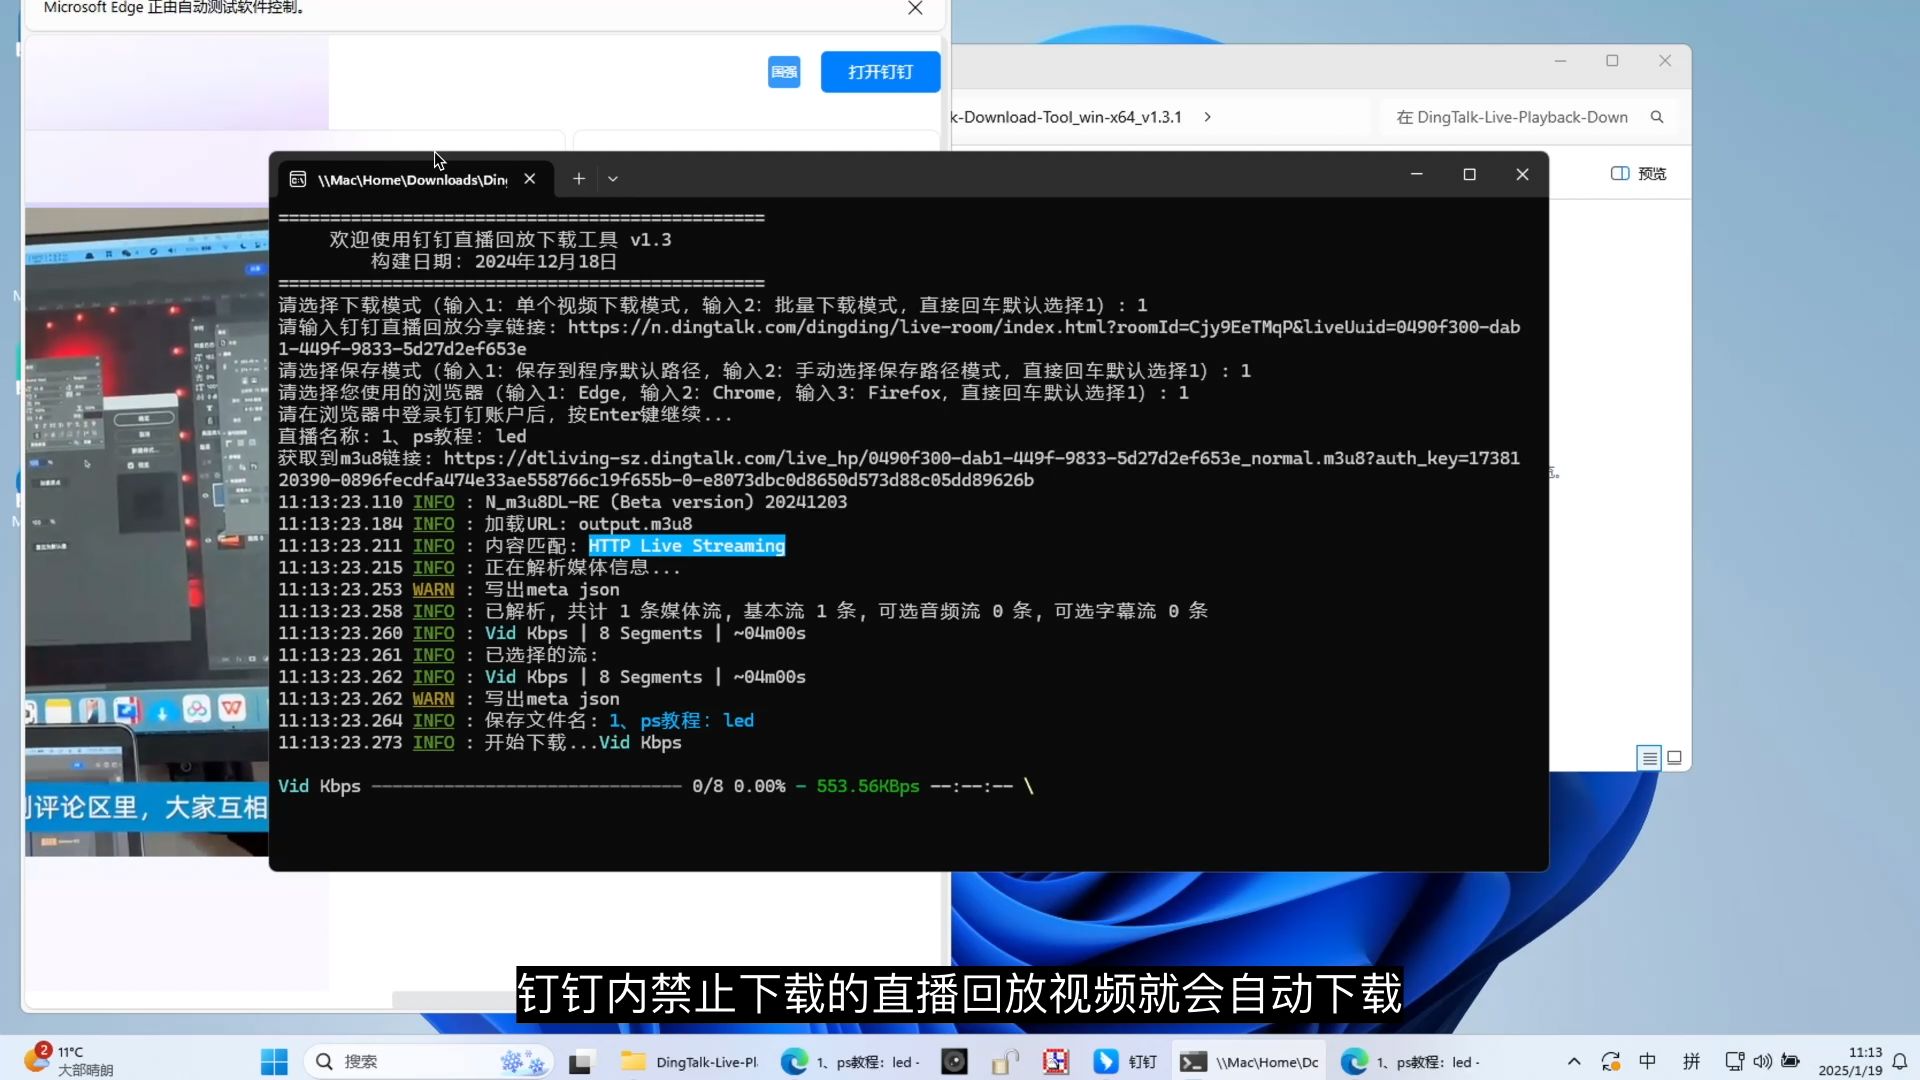The width and height of the screenshot is (1920, 1080).
Task: Toggle the 中 input language indicator
Action: coord(1647,1061)
